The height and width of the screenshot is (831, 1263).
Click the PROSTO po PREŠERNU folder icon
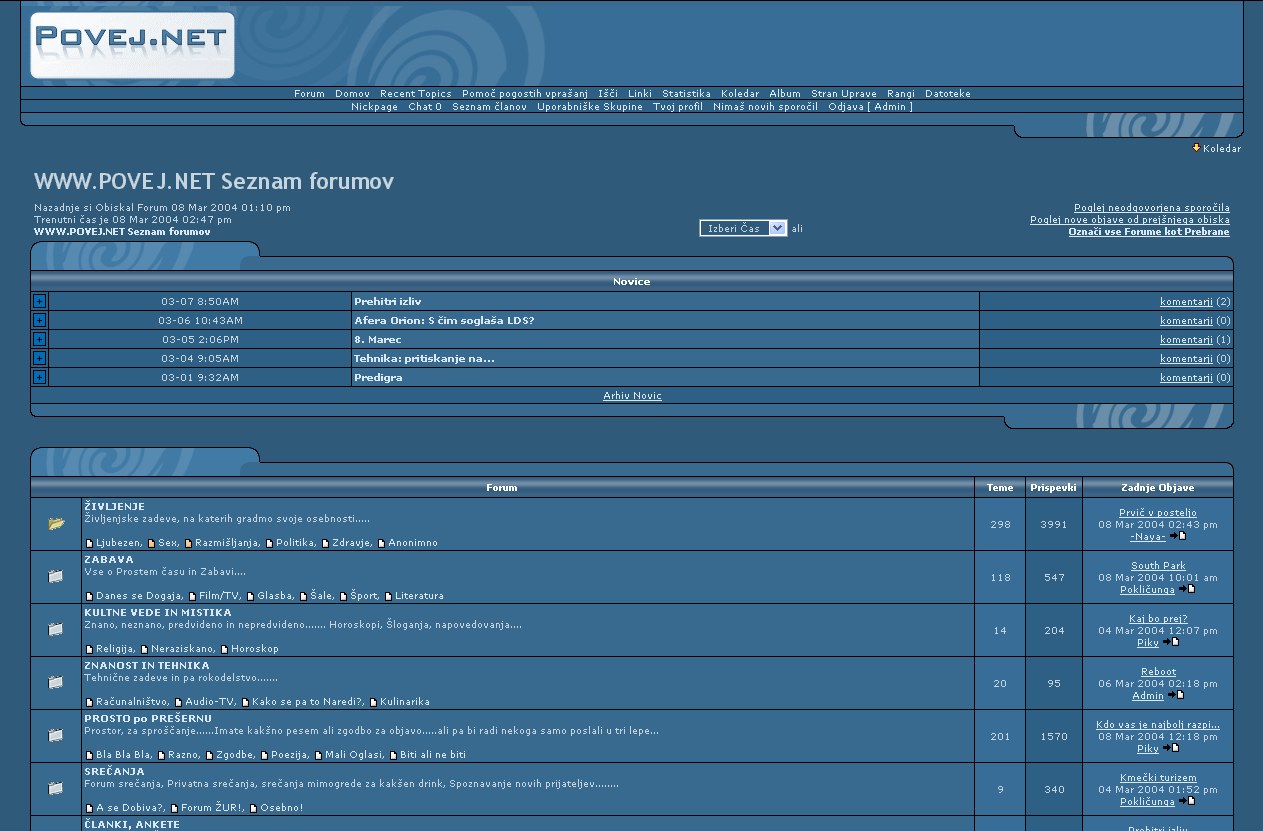[56, 735]
